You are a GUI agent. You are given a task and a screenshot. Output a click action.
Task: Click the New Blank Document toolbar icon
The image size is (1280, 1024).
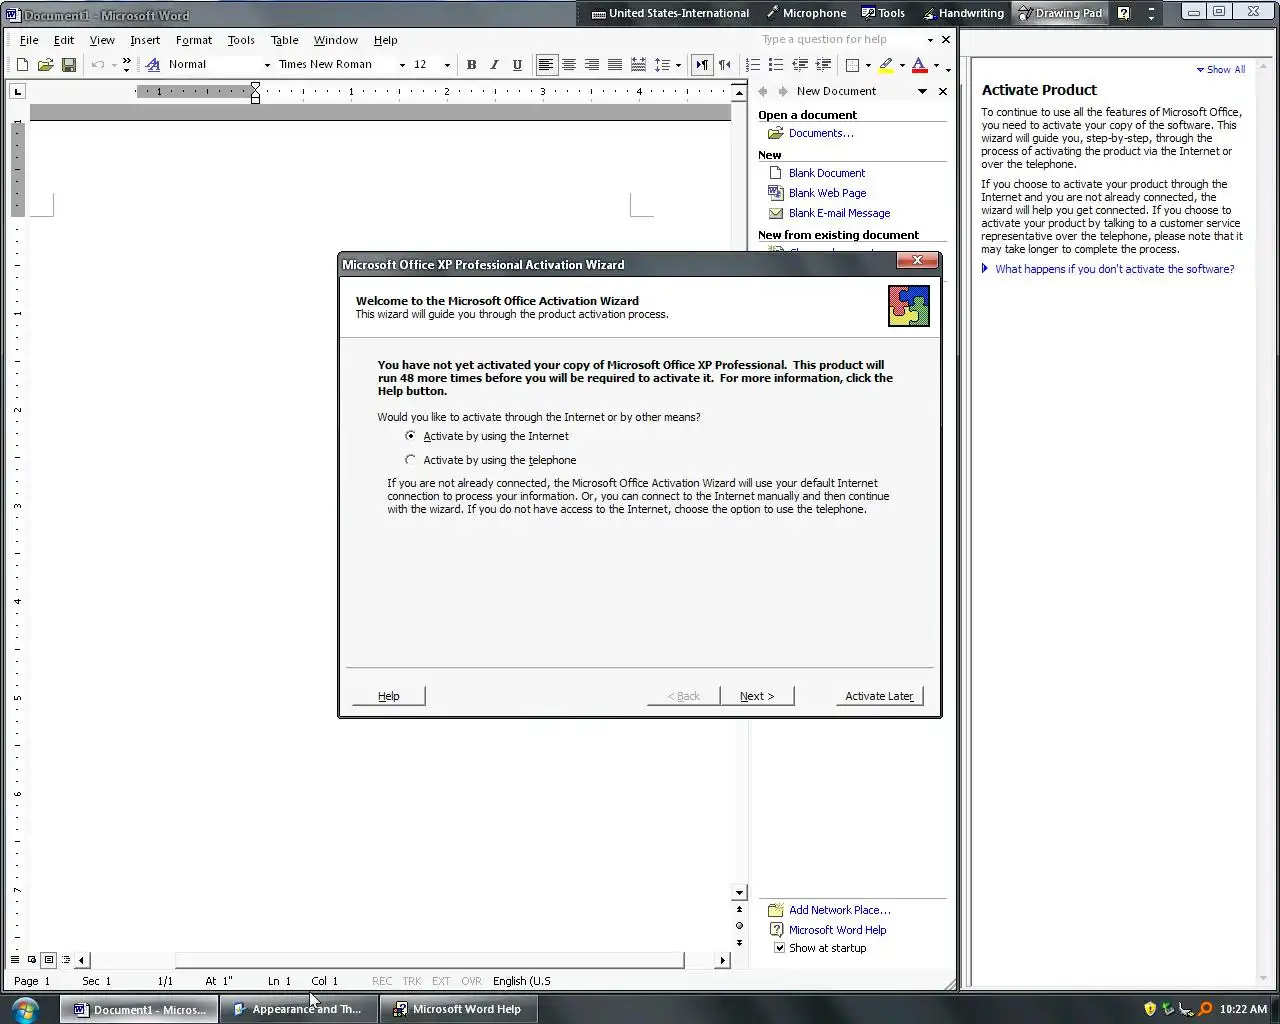coord(22,65)
